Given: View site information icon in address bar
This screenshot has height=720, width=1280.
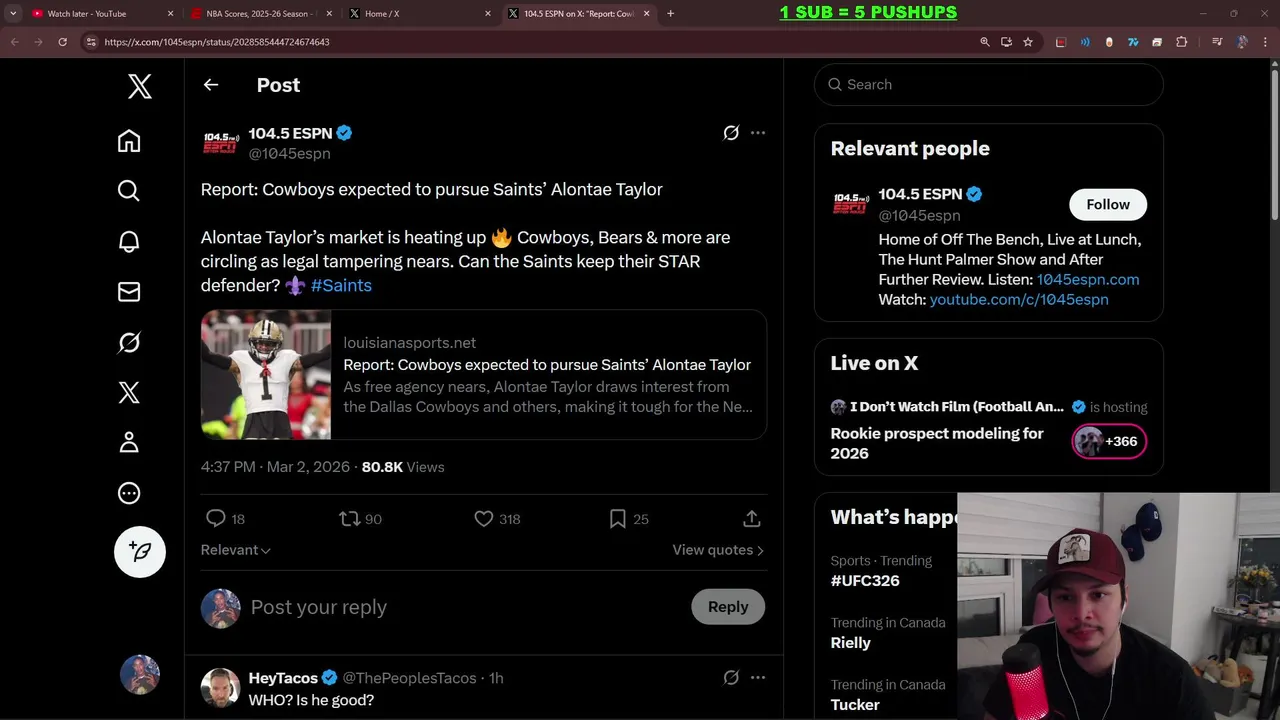Looking at the screenshot, I should click(x=91, y=42).
